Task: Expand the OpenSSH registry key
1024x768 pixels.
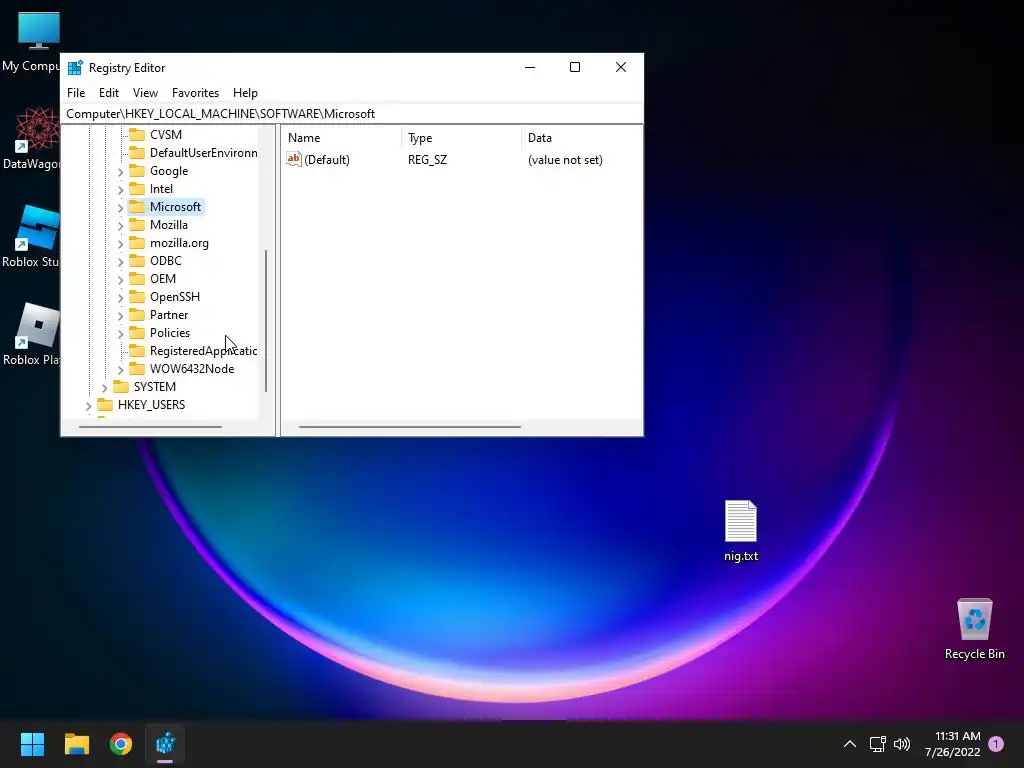Action: [120, 298]
